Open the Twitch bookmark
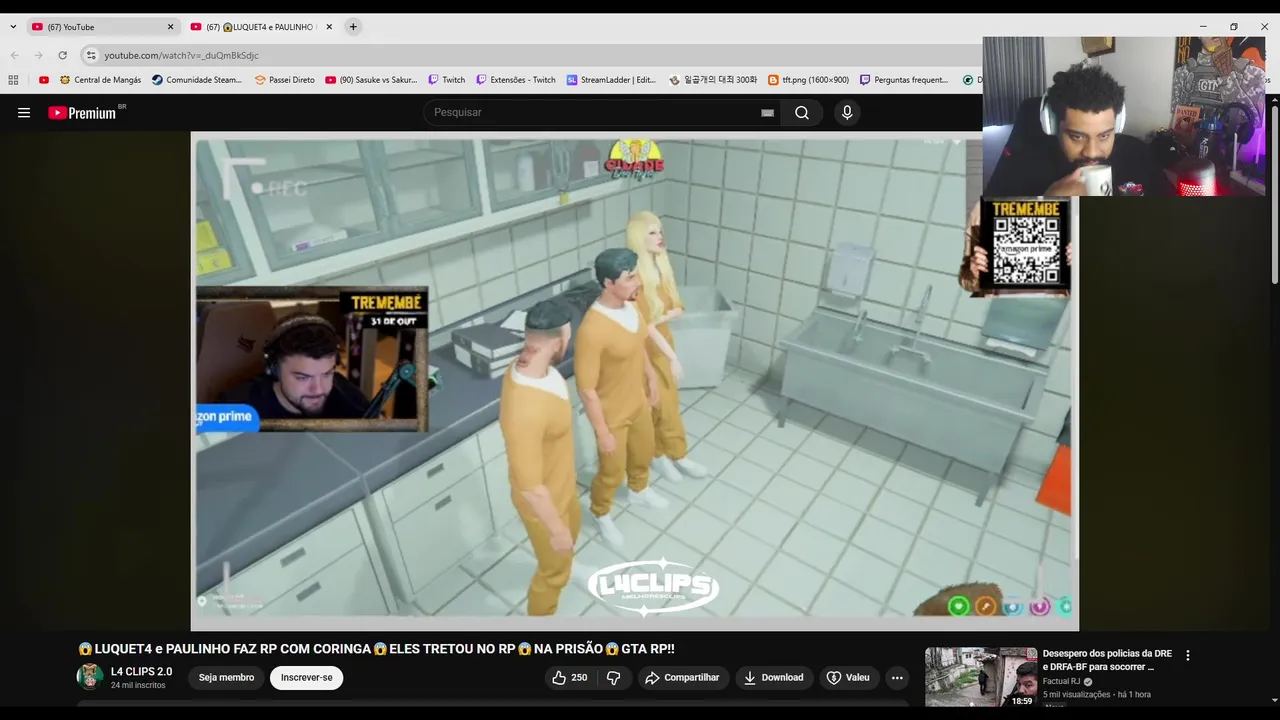This screenshot has width=1280, height=720. tap(446, 80)
